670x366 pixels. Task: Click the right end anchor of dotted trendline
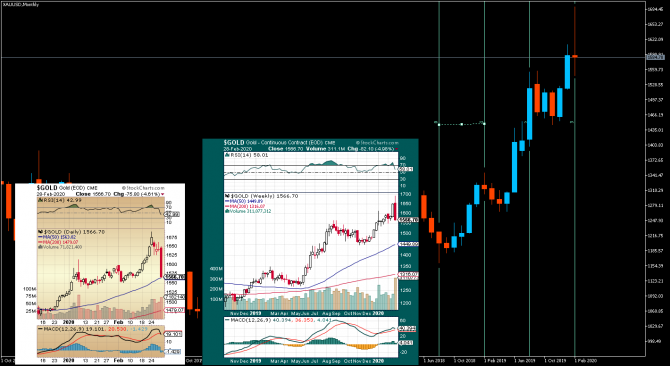(484, 124)
